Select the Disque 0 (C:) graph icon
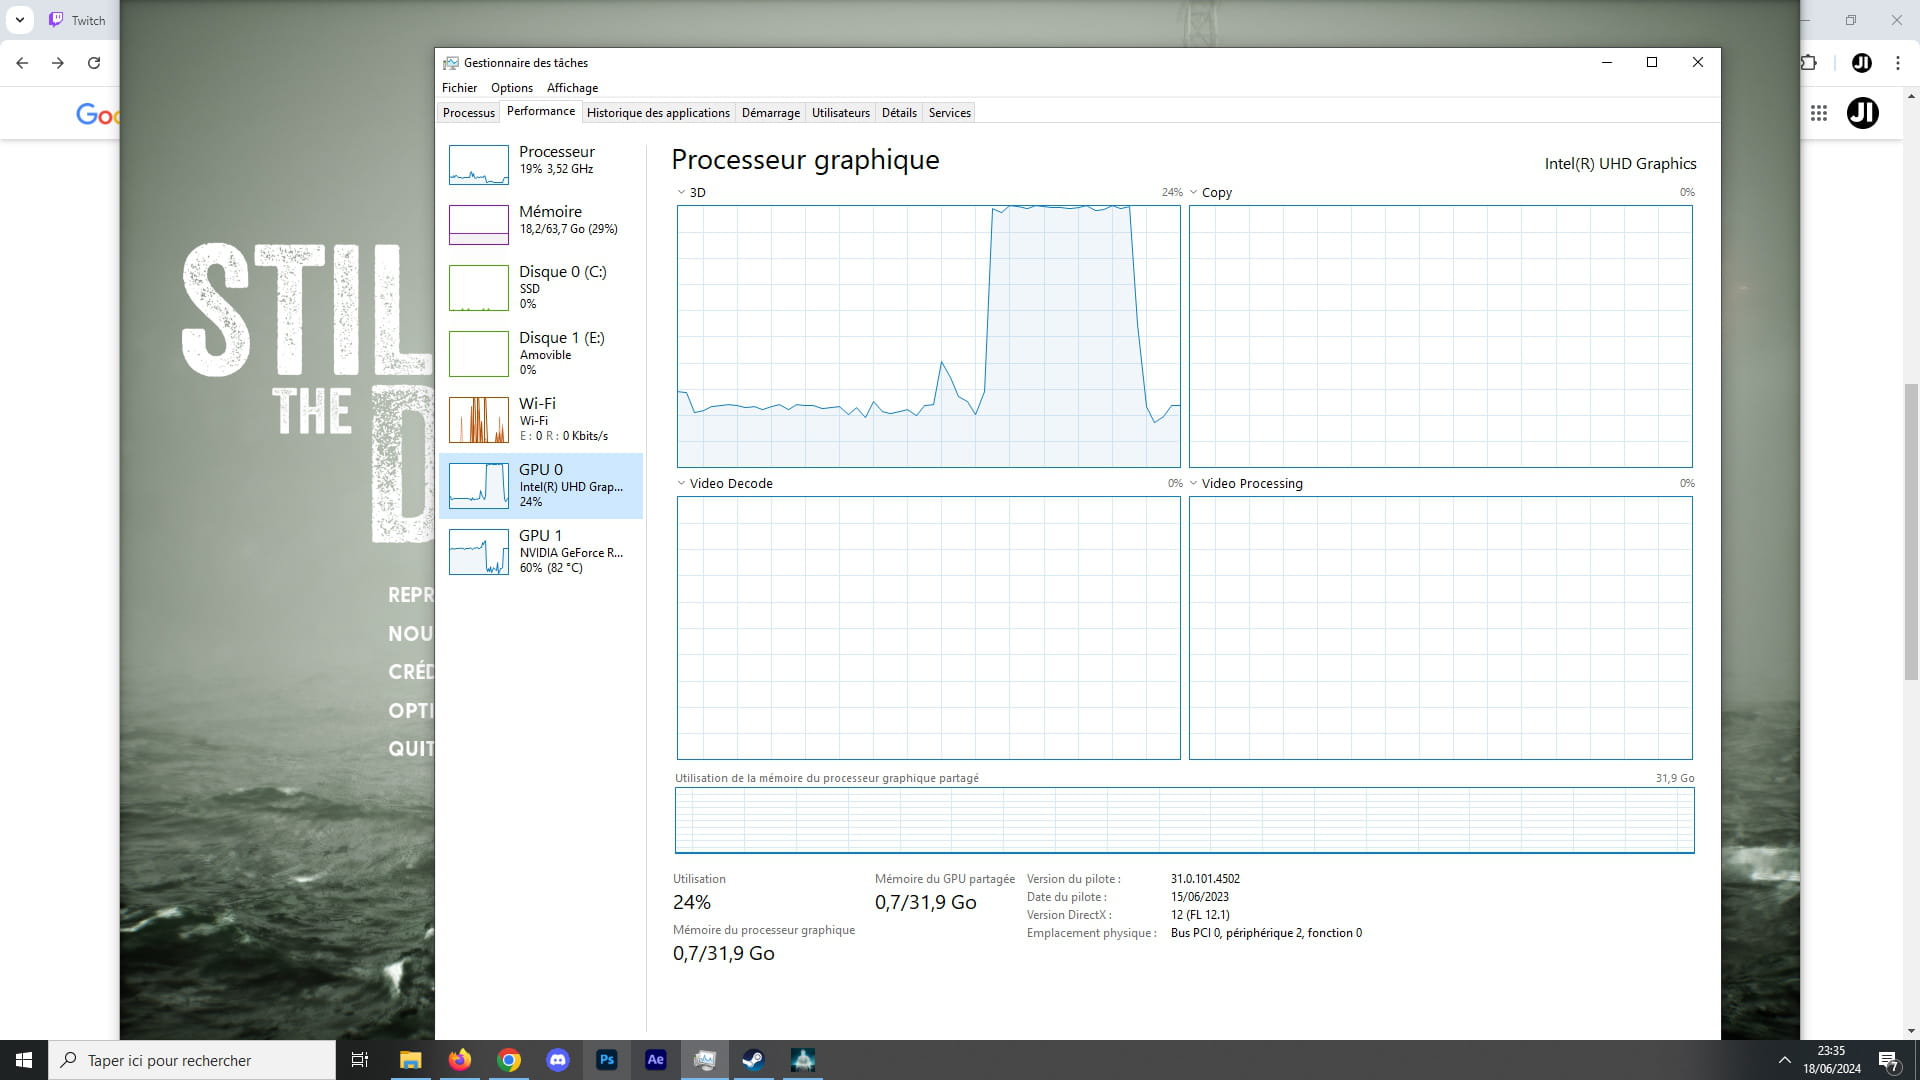Image resolution: width=1920 pixels, height=1080 pixels. click(478, 288)
